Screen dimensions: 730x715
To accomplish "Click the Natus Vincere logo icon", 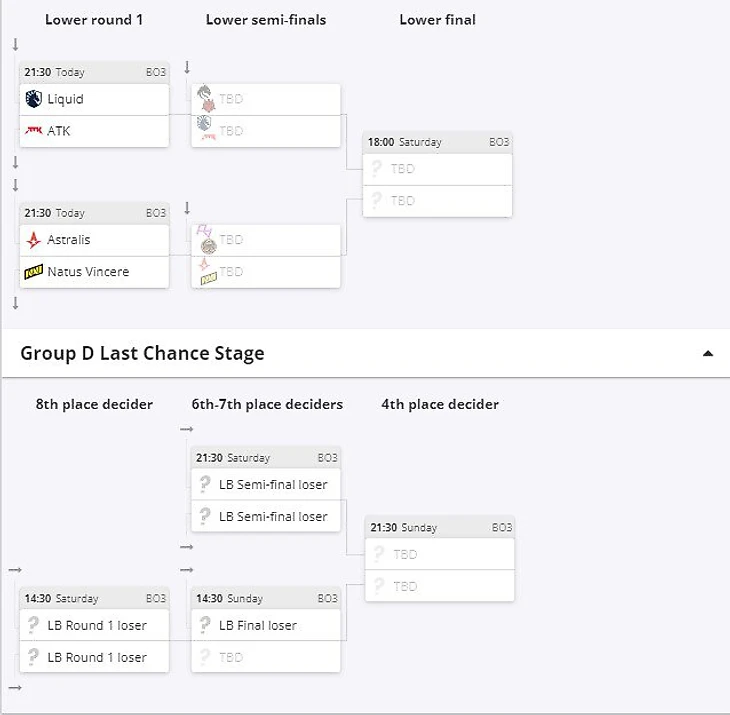I will click(33, 272).
